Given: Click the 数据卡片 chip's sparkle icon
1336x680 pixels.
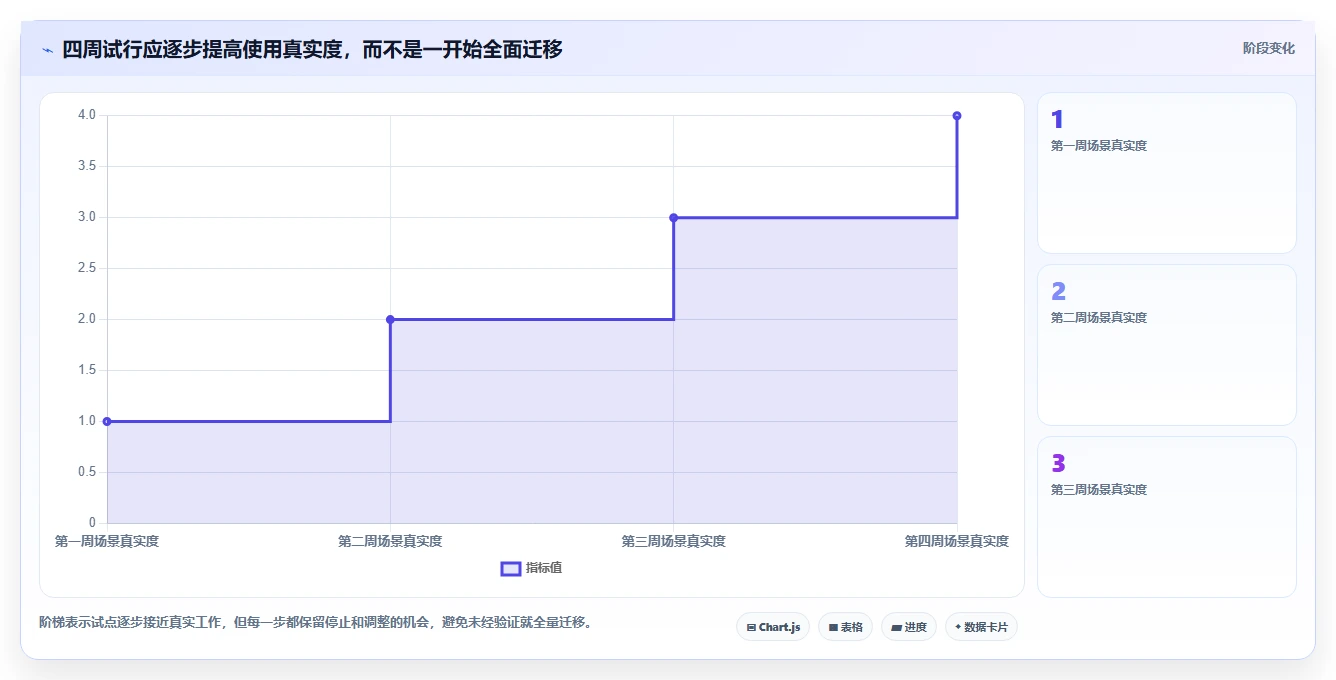Looking at the screenshot, I should point(958,627).
